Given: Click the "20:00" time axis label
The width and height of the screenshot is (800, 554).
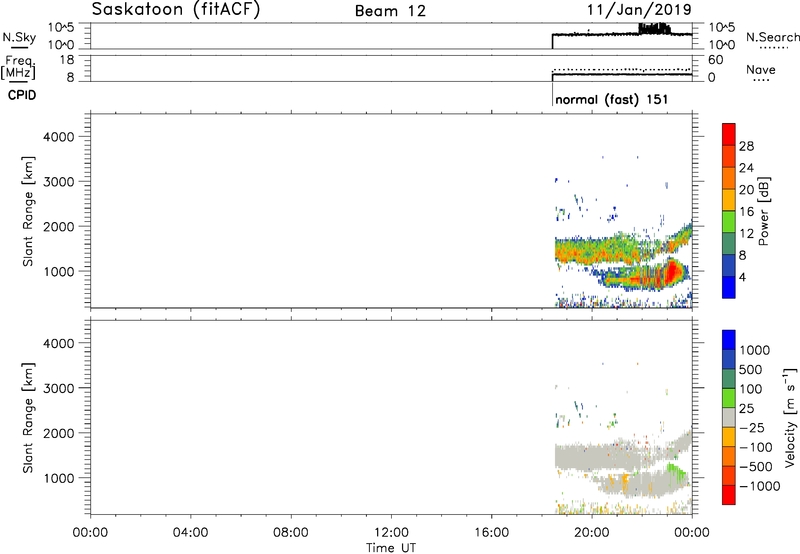Looking at the screenshot, I should click(x=592, y=533).
